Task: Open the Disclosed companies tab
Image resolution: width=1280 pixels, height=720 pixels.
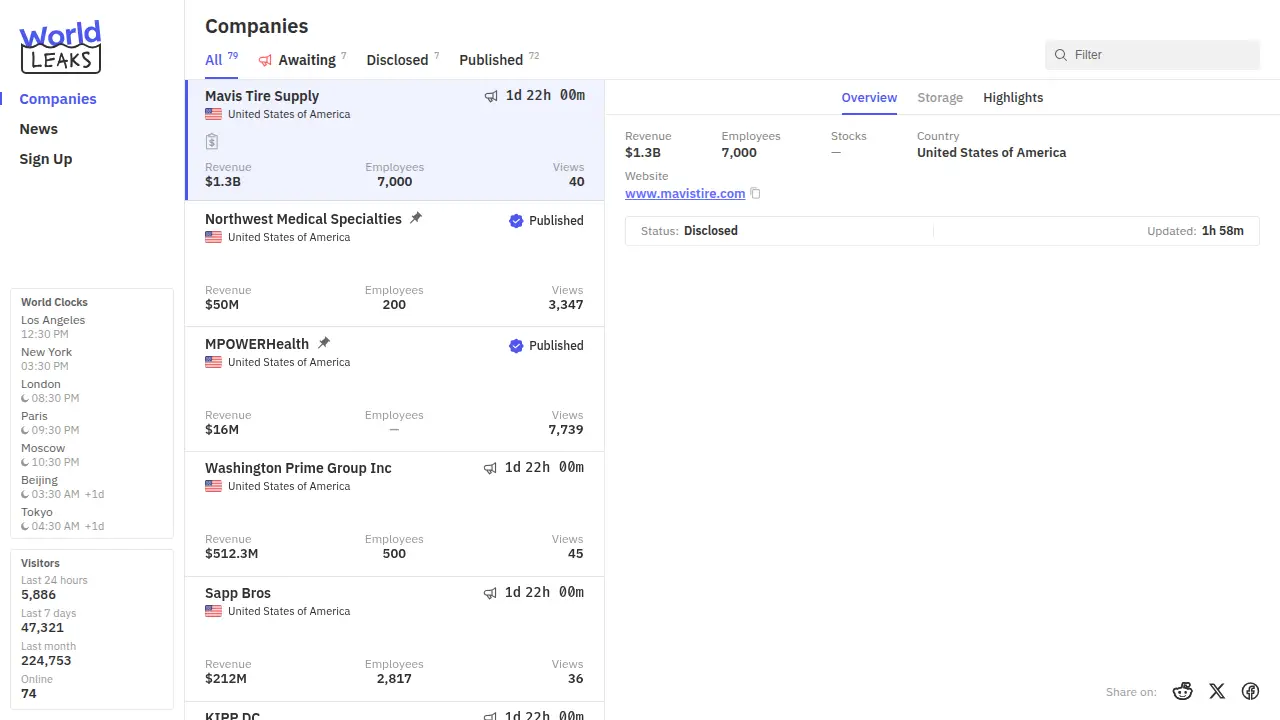Action: click(397, 60)
